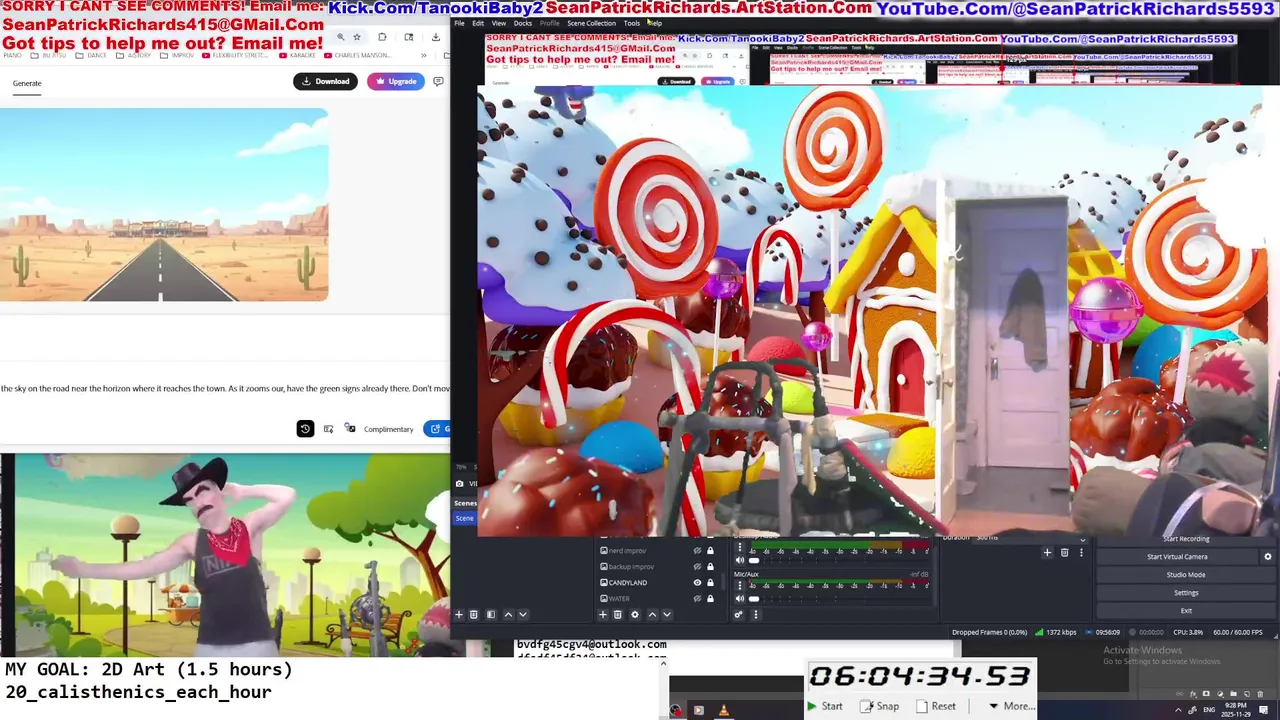Open the Mic/Aux options three-dot menu
The image size is (1280, 720).
click(740, 586)
